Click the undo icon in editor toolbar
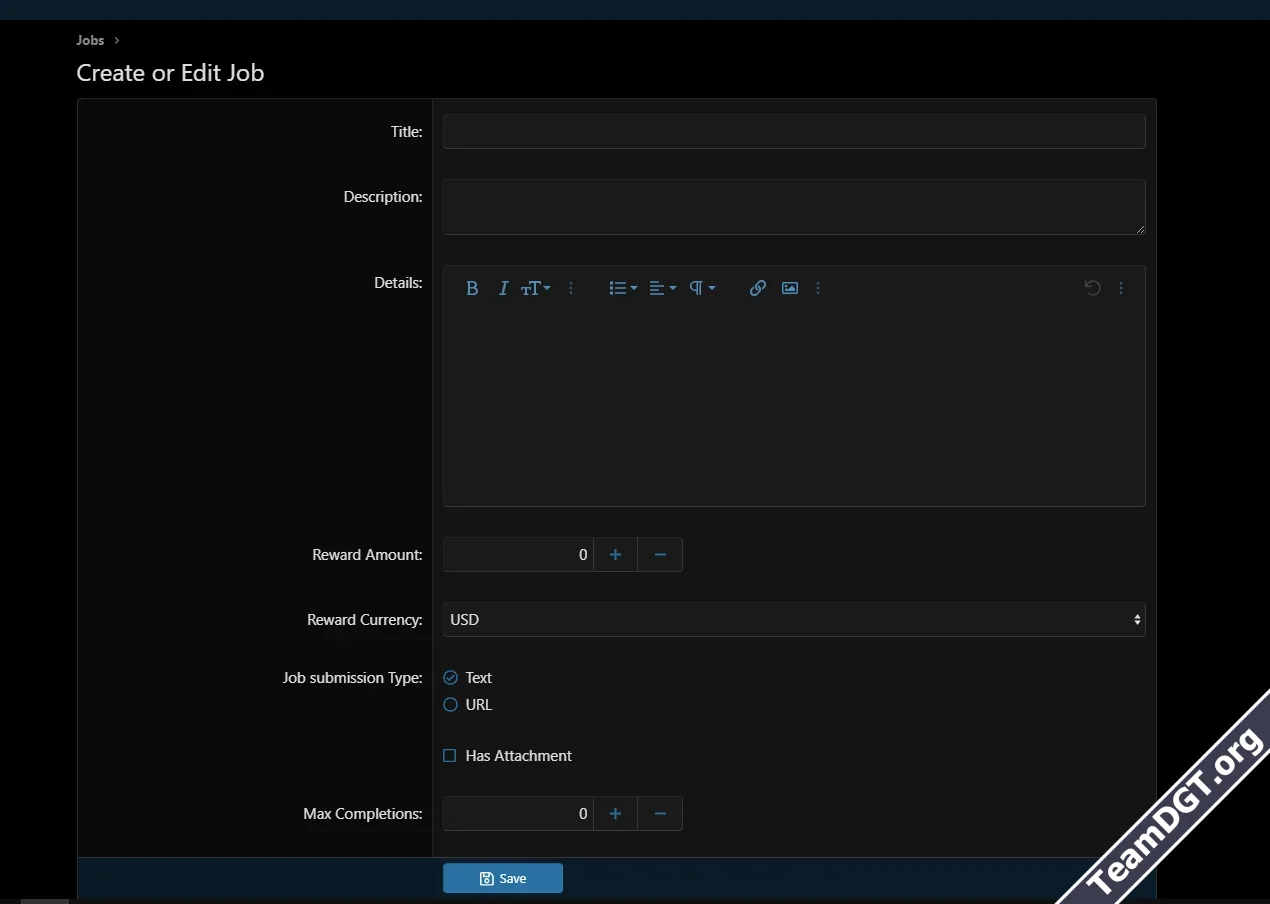This screenshot has height=904, width=1270. tap(1093, 288)
